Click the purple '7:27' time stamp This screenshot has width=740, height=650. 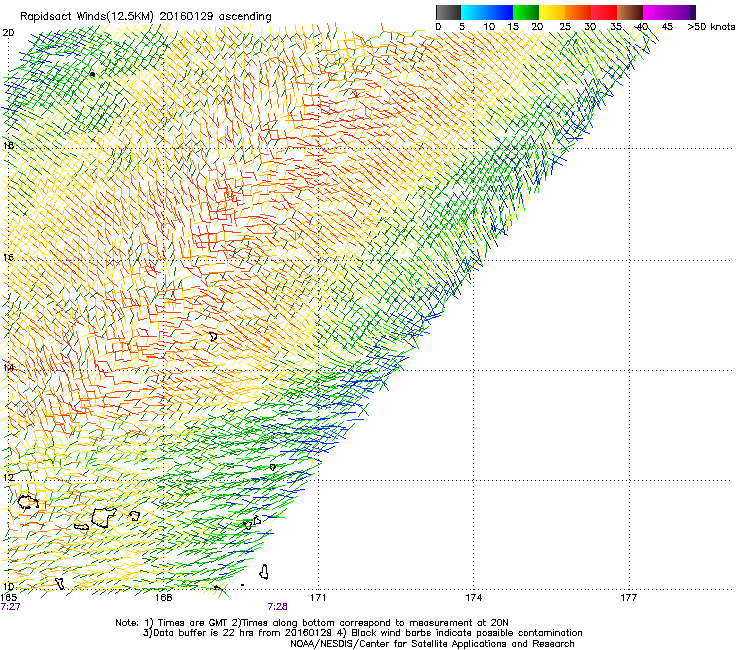[10, 607]
